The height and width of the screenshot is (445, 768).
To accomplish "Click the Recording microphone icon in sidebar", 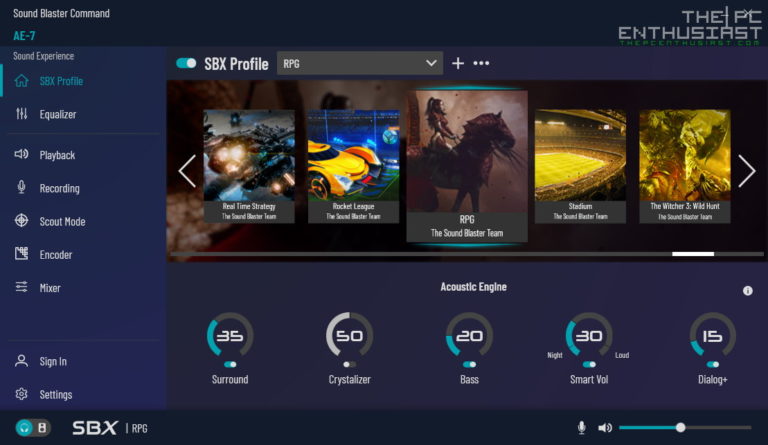I will (x=21, y=188).
